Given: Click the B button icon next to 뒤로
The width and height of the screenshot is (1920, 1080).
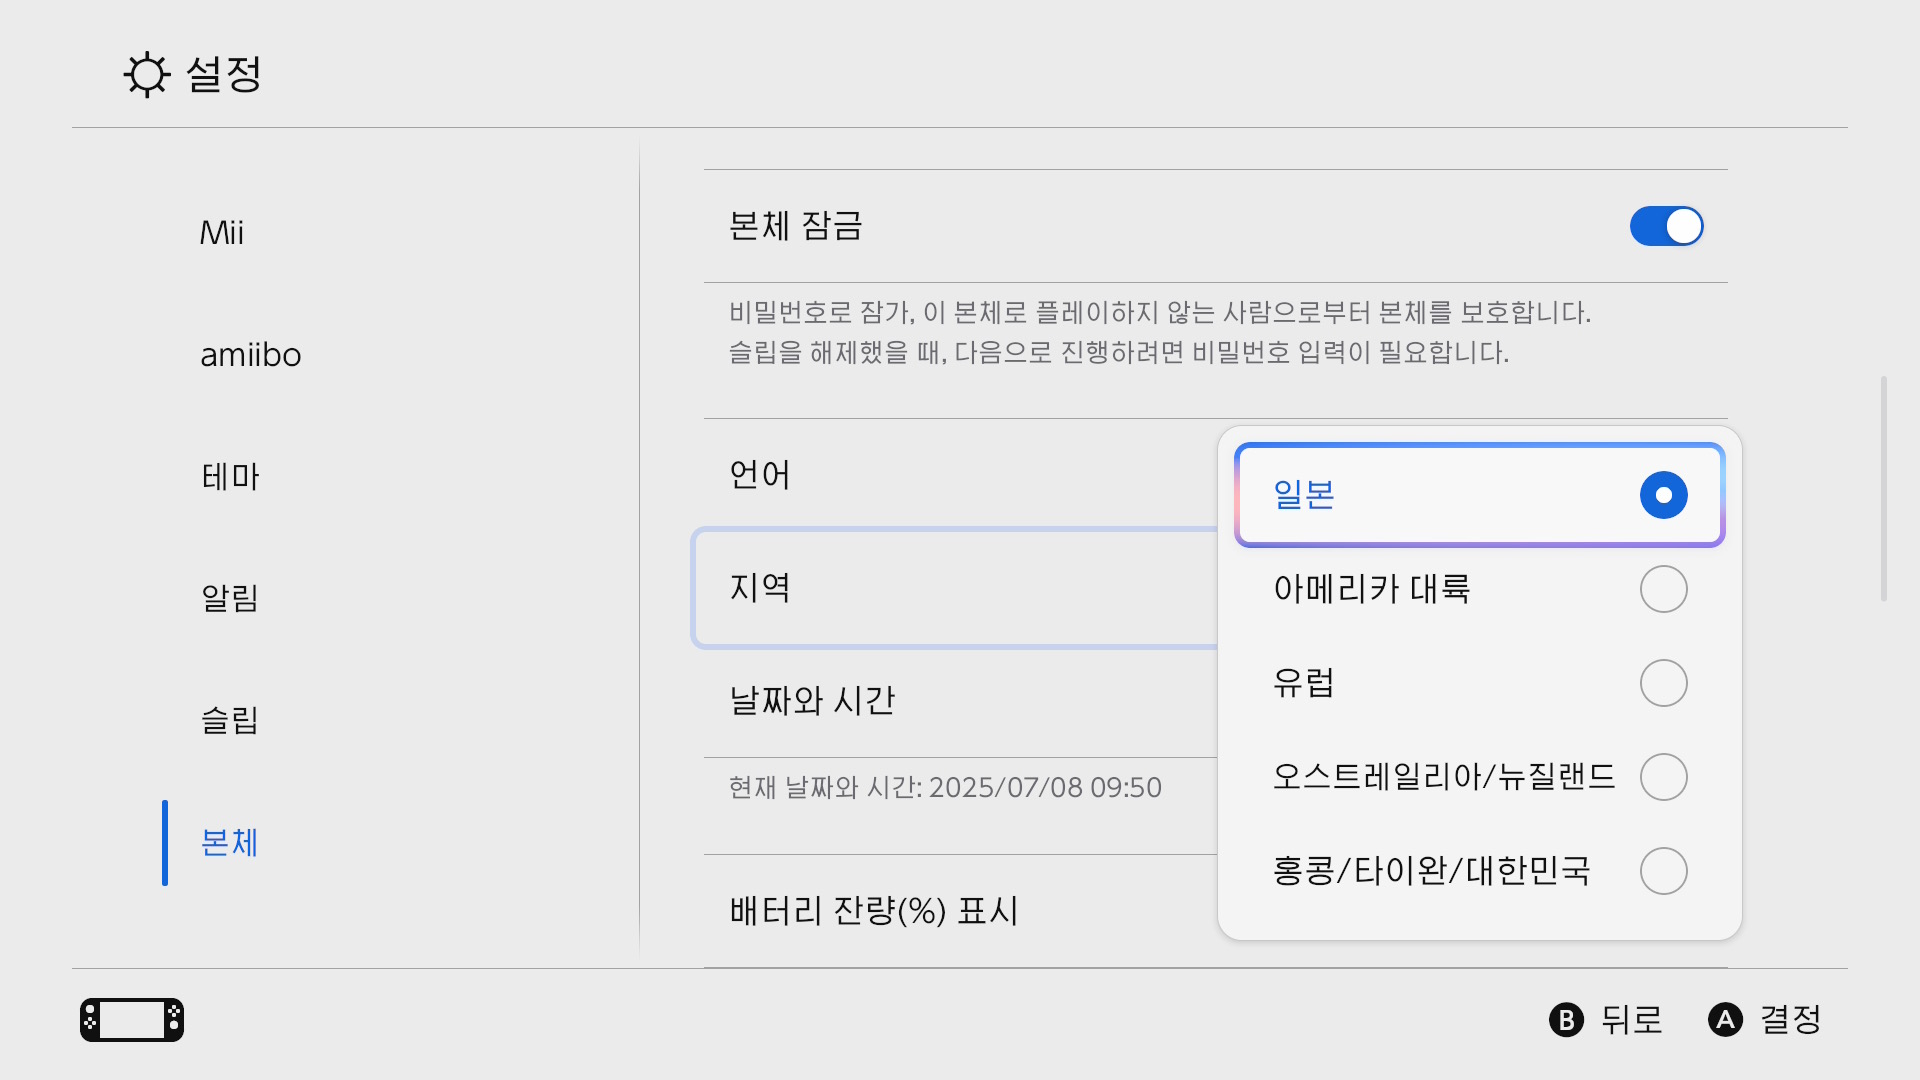Looking at the screenshot, I should coord(1566,1021).
